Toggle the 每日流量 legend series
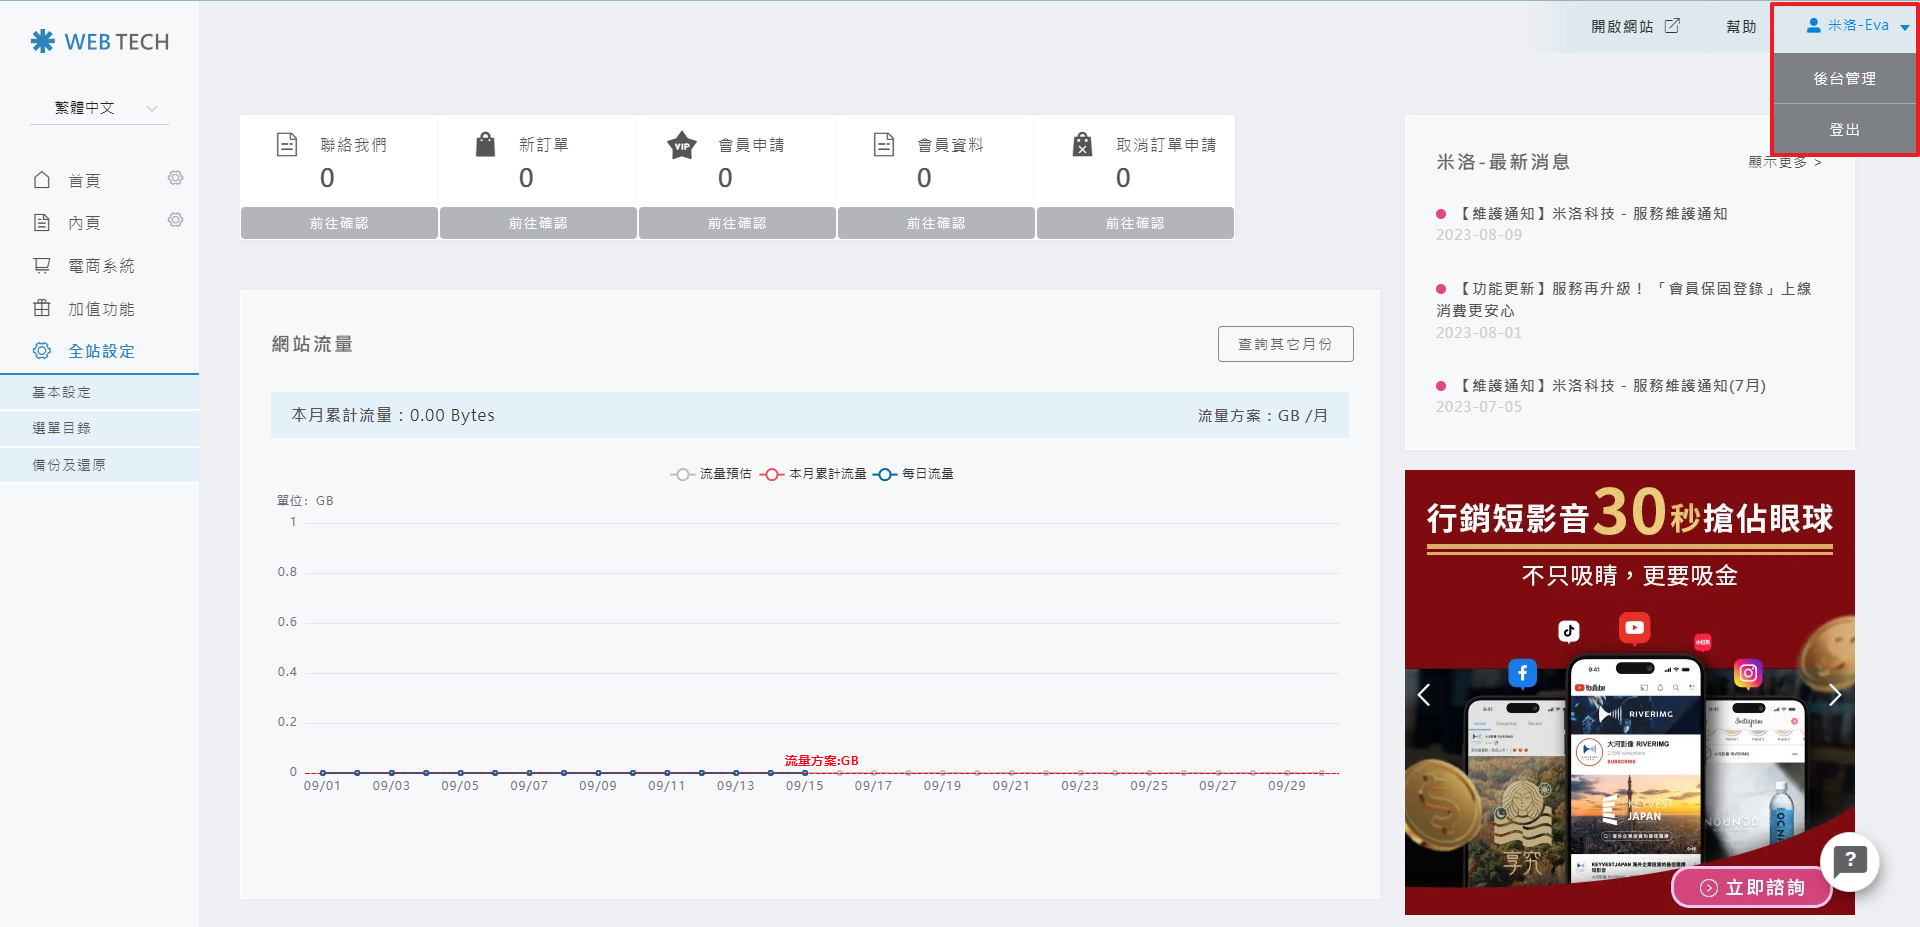1920x927 pixels. coord(913,474)
